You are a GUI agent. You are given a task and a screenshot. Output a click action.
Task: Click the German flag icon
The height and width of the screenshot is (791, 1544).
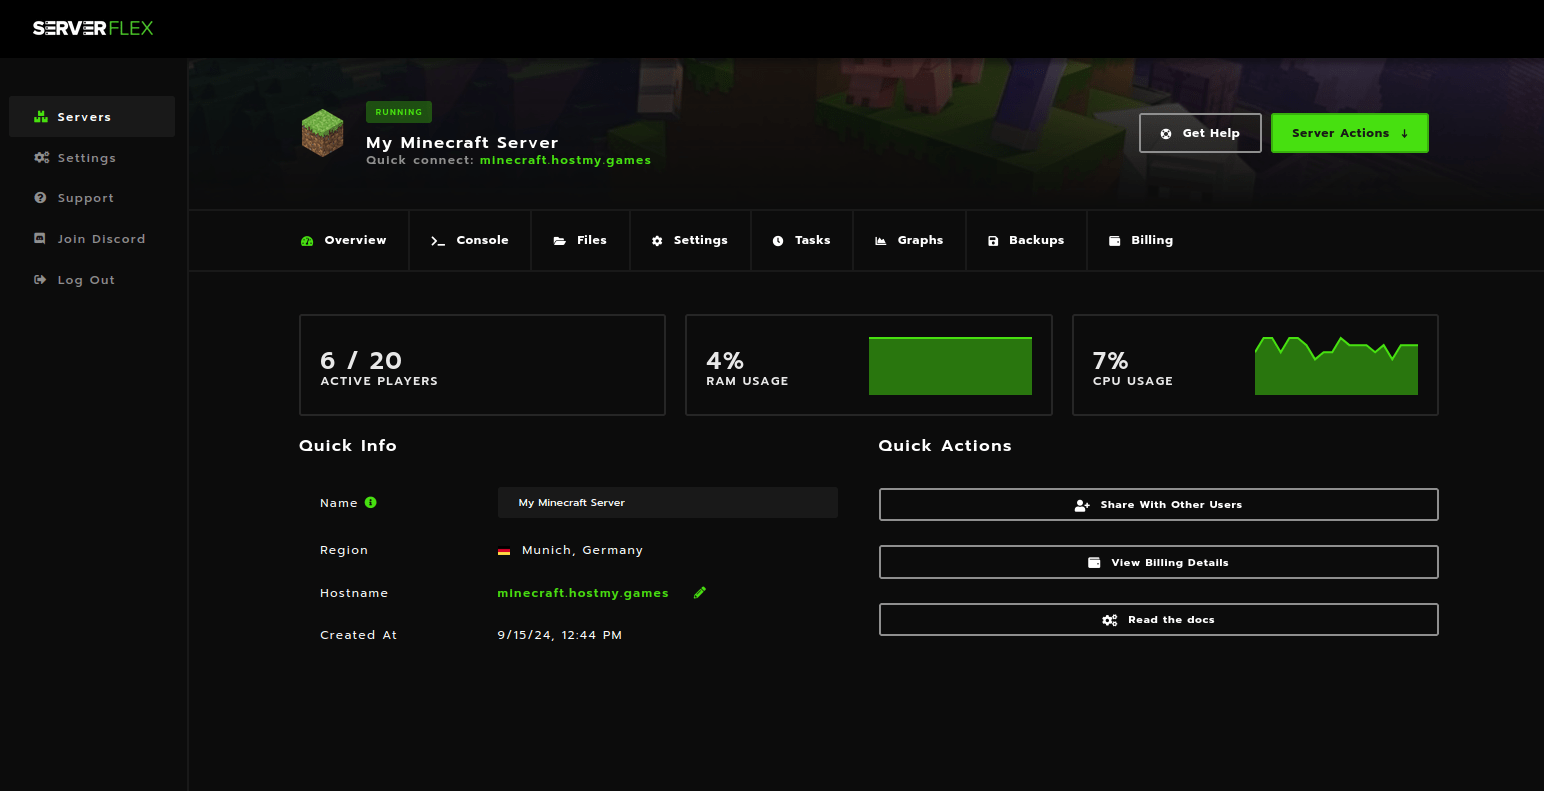[504, 551]
